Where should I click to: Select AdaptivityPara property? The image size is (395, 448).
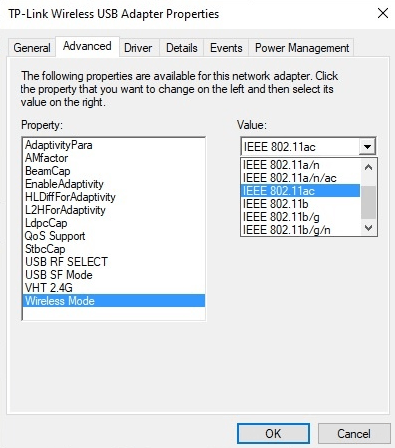[114, 145]
